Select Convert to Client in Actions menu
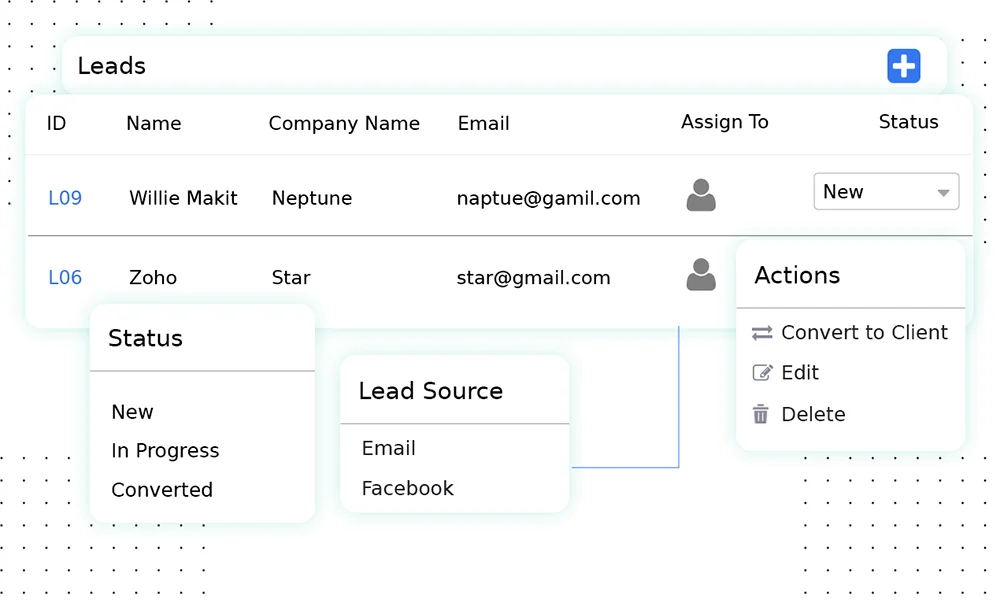Image resolution: width=1000 pixels, height=614 pixels. (864, 333)
